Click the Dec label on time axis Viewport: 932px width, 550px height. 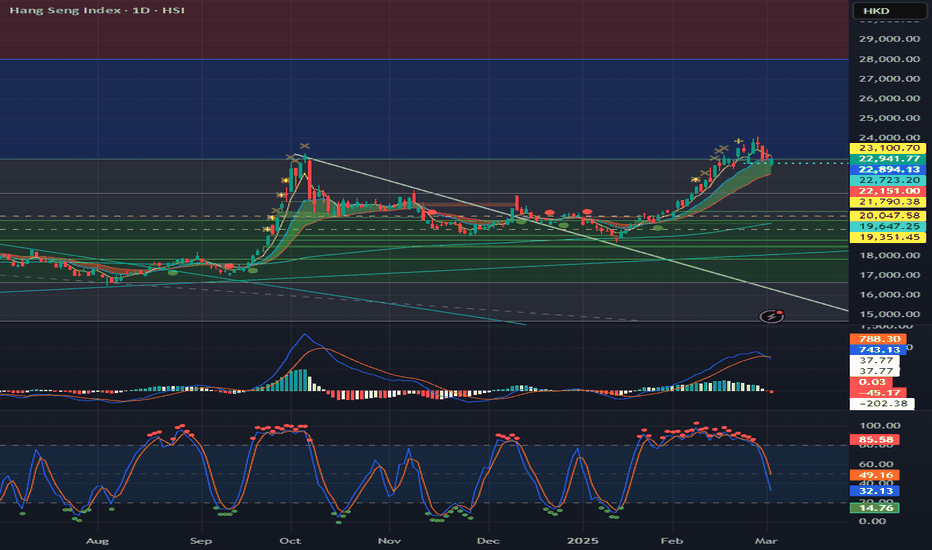coord(488,540)
